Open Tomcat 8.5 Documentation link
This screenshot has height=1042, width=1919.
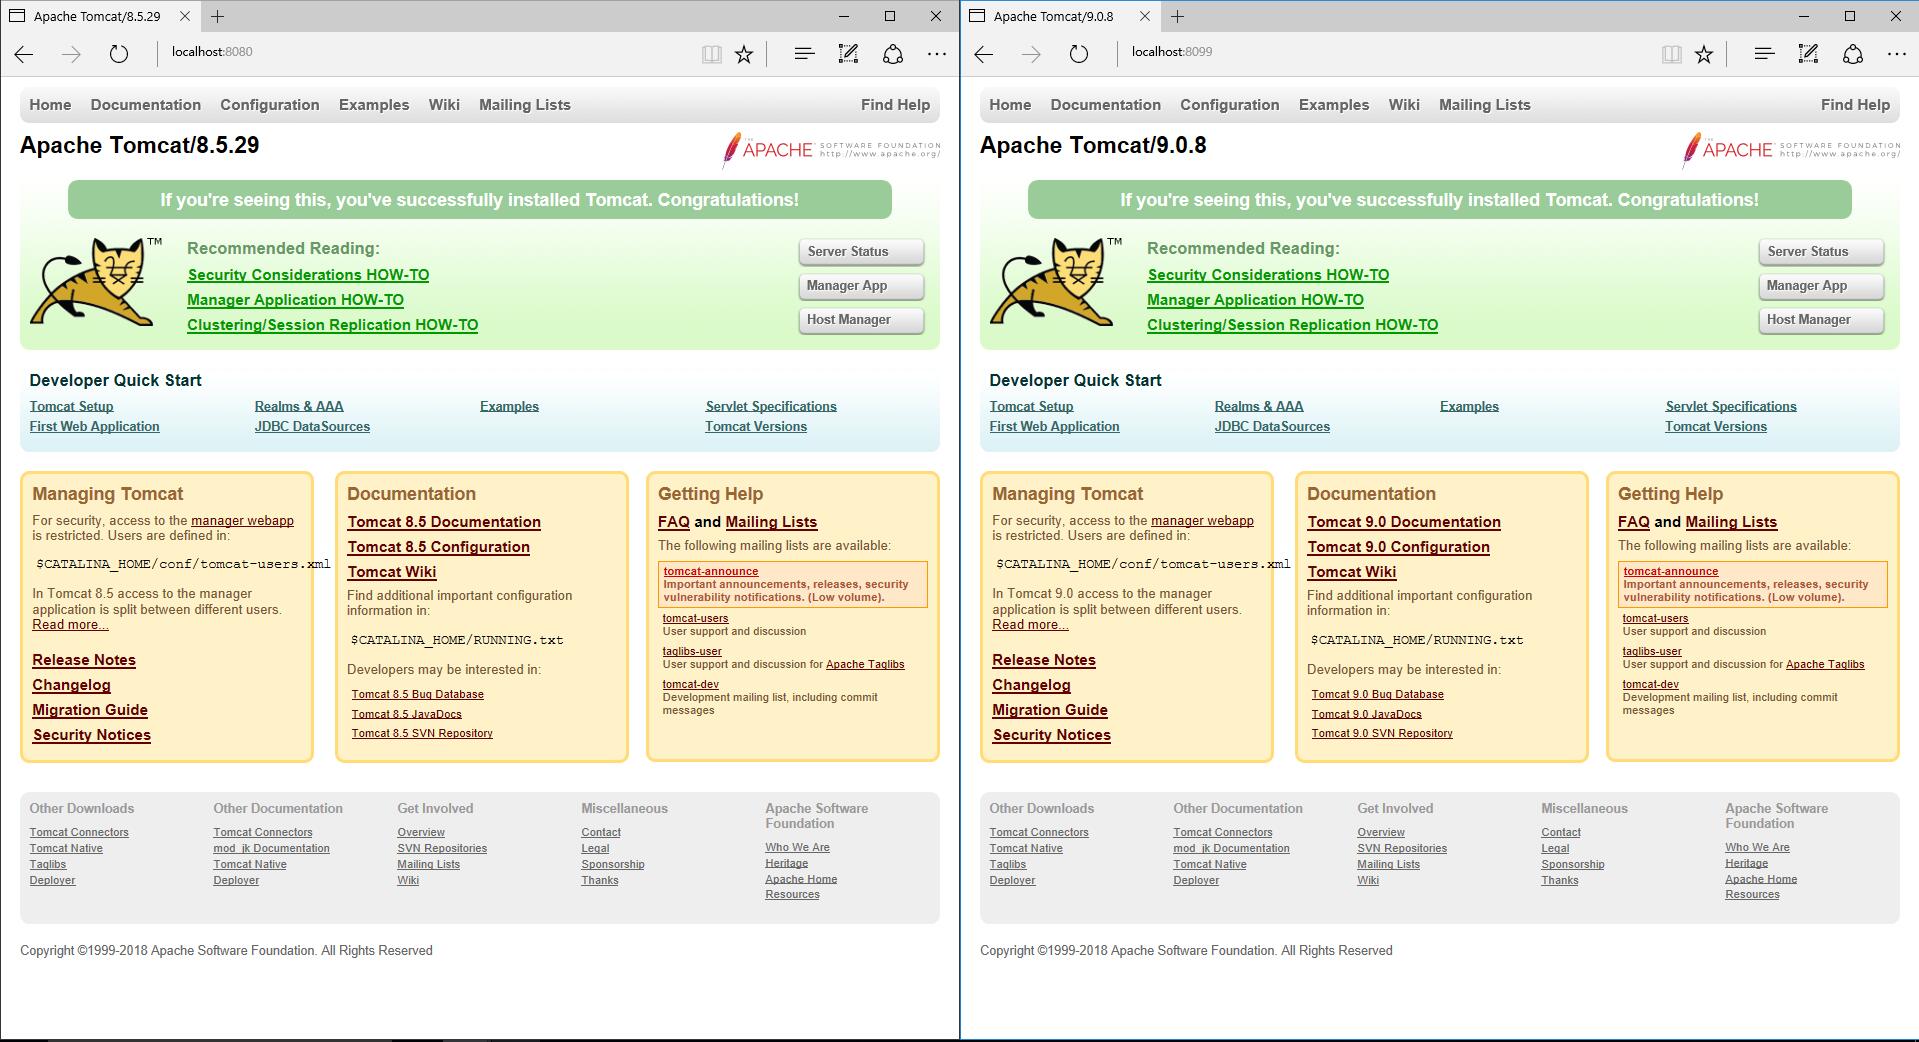coord(444,522)
